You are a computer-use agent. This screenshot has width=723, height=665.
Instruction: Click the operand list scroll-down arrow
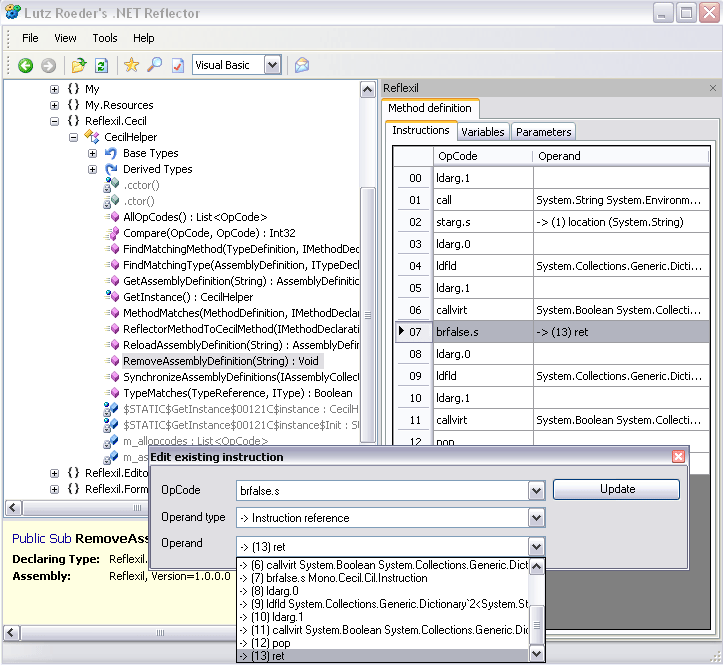(x=536, y=653)
